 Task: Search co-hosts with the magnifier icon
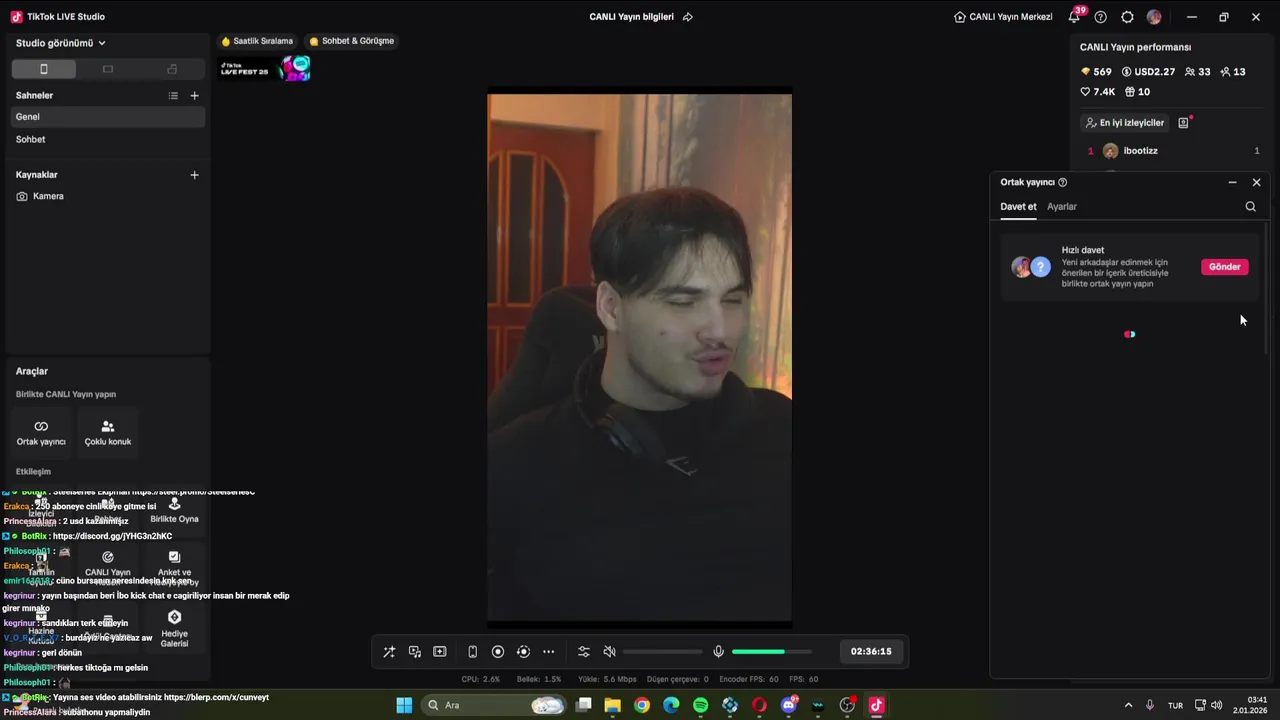[1251, 207]
